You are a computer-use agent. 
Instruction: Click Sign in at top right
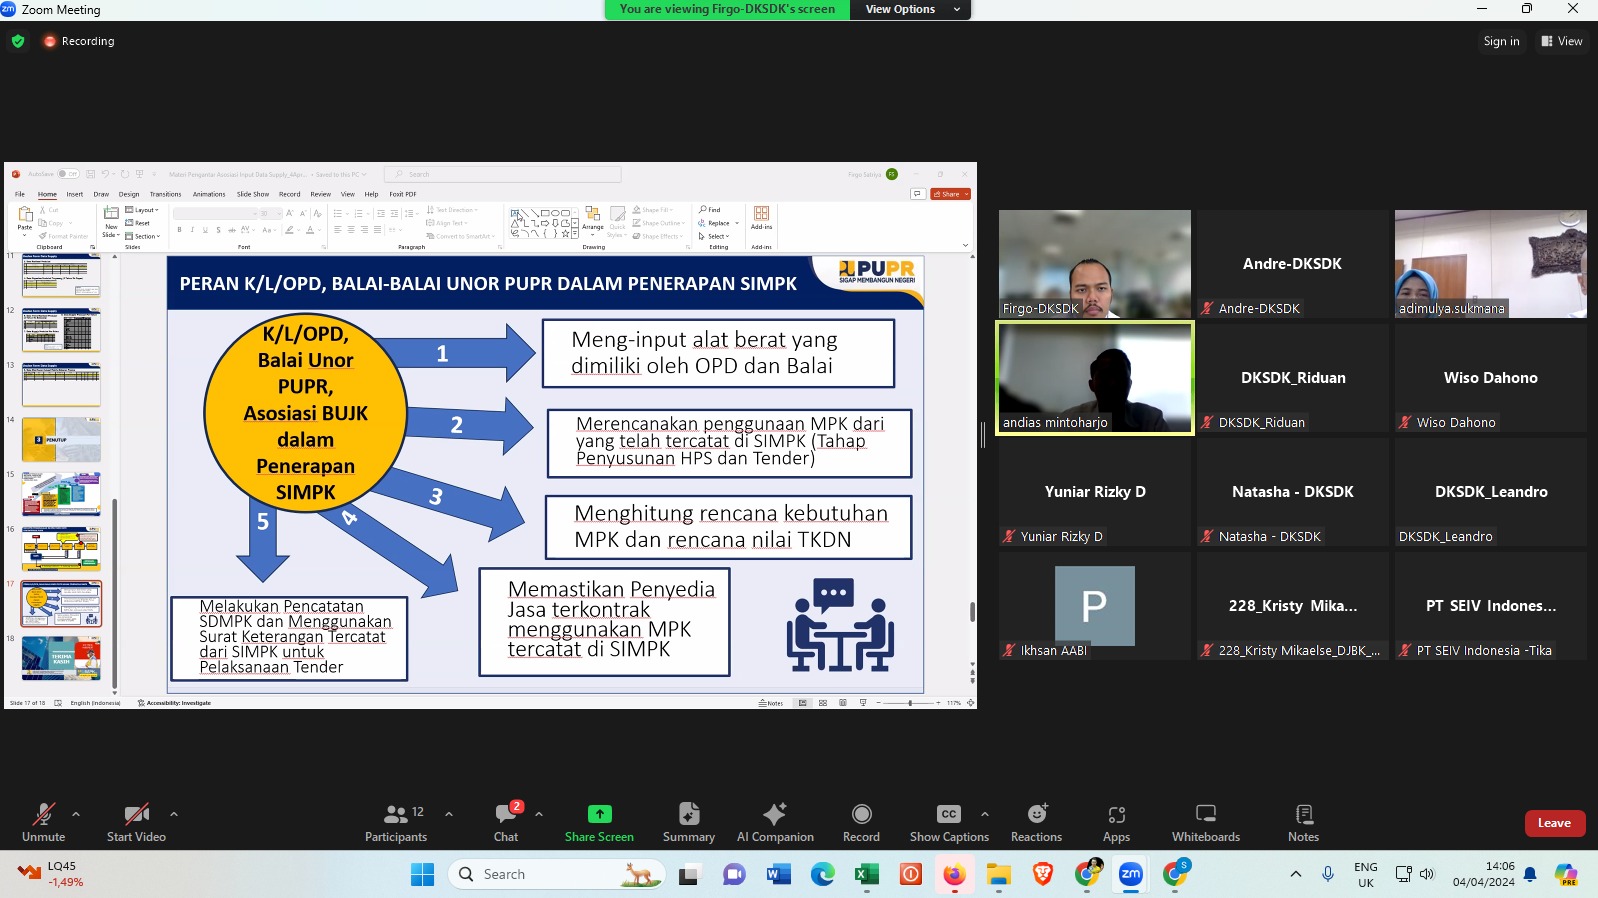1501,41
